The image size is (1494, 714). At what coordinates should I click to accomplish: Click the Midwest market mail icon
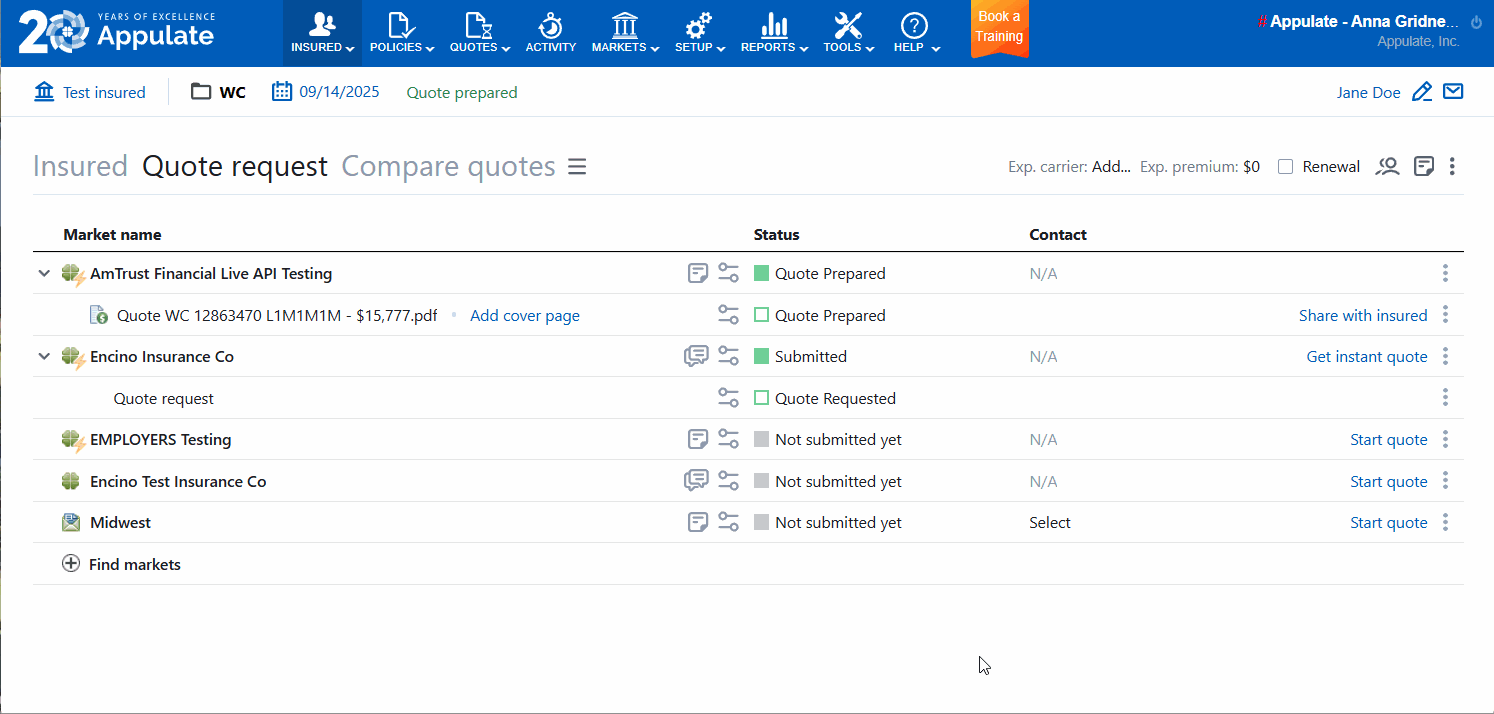coord(70,522)
